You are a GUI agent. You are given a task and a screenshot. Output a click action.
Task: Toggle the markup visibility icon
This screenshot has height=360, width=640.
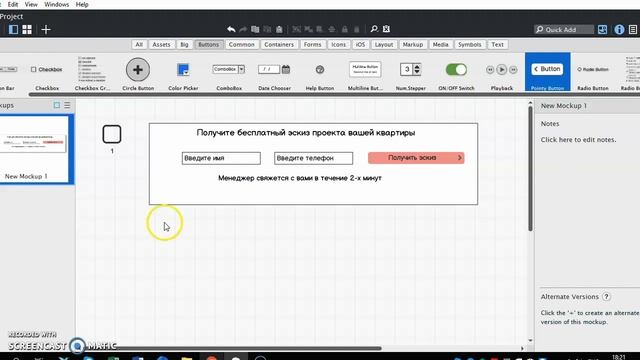coord(386,29)
